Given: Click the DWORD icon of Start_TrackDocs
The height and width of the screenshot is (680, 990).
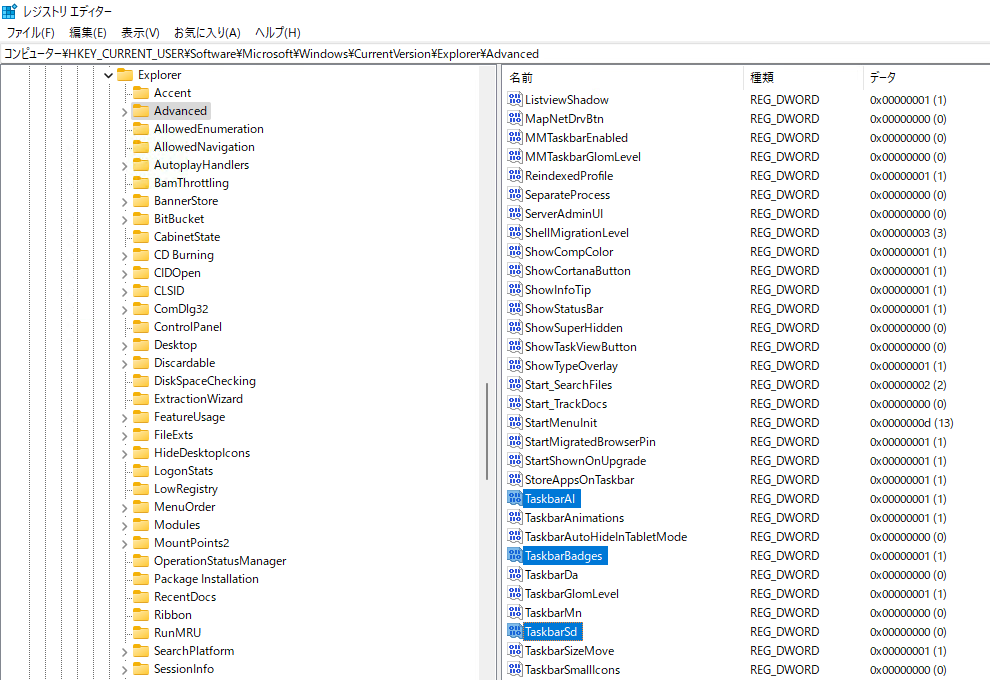Looking at the screenshot, I should (x=515, y=403).
